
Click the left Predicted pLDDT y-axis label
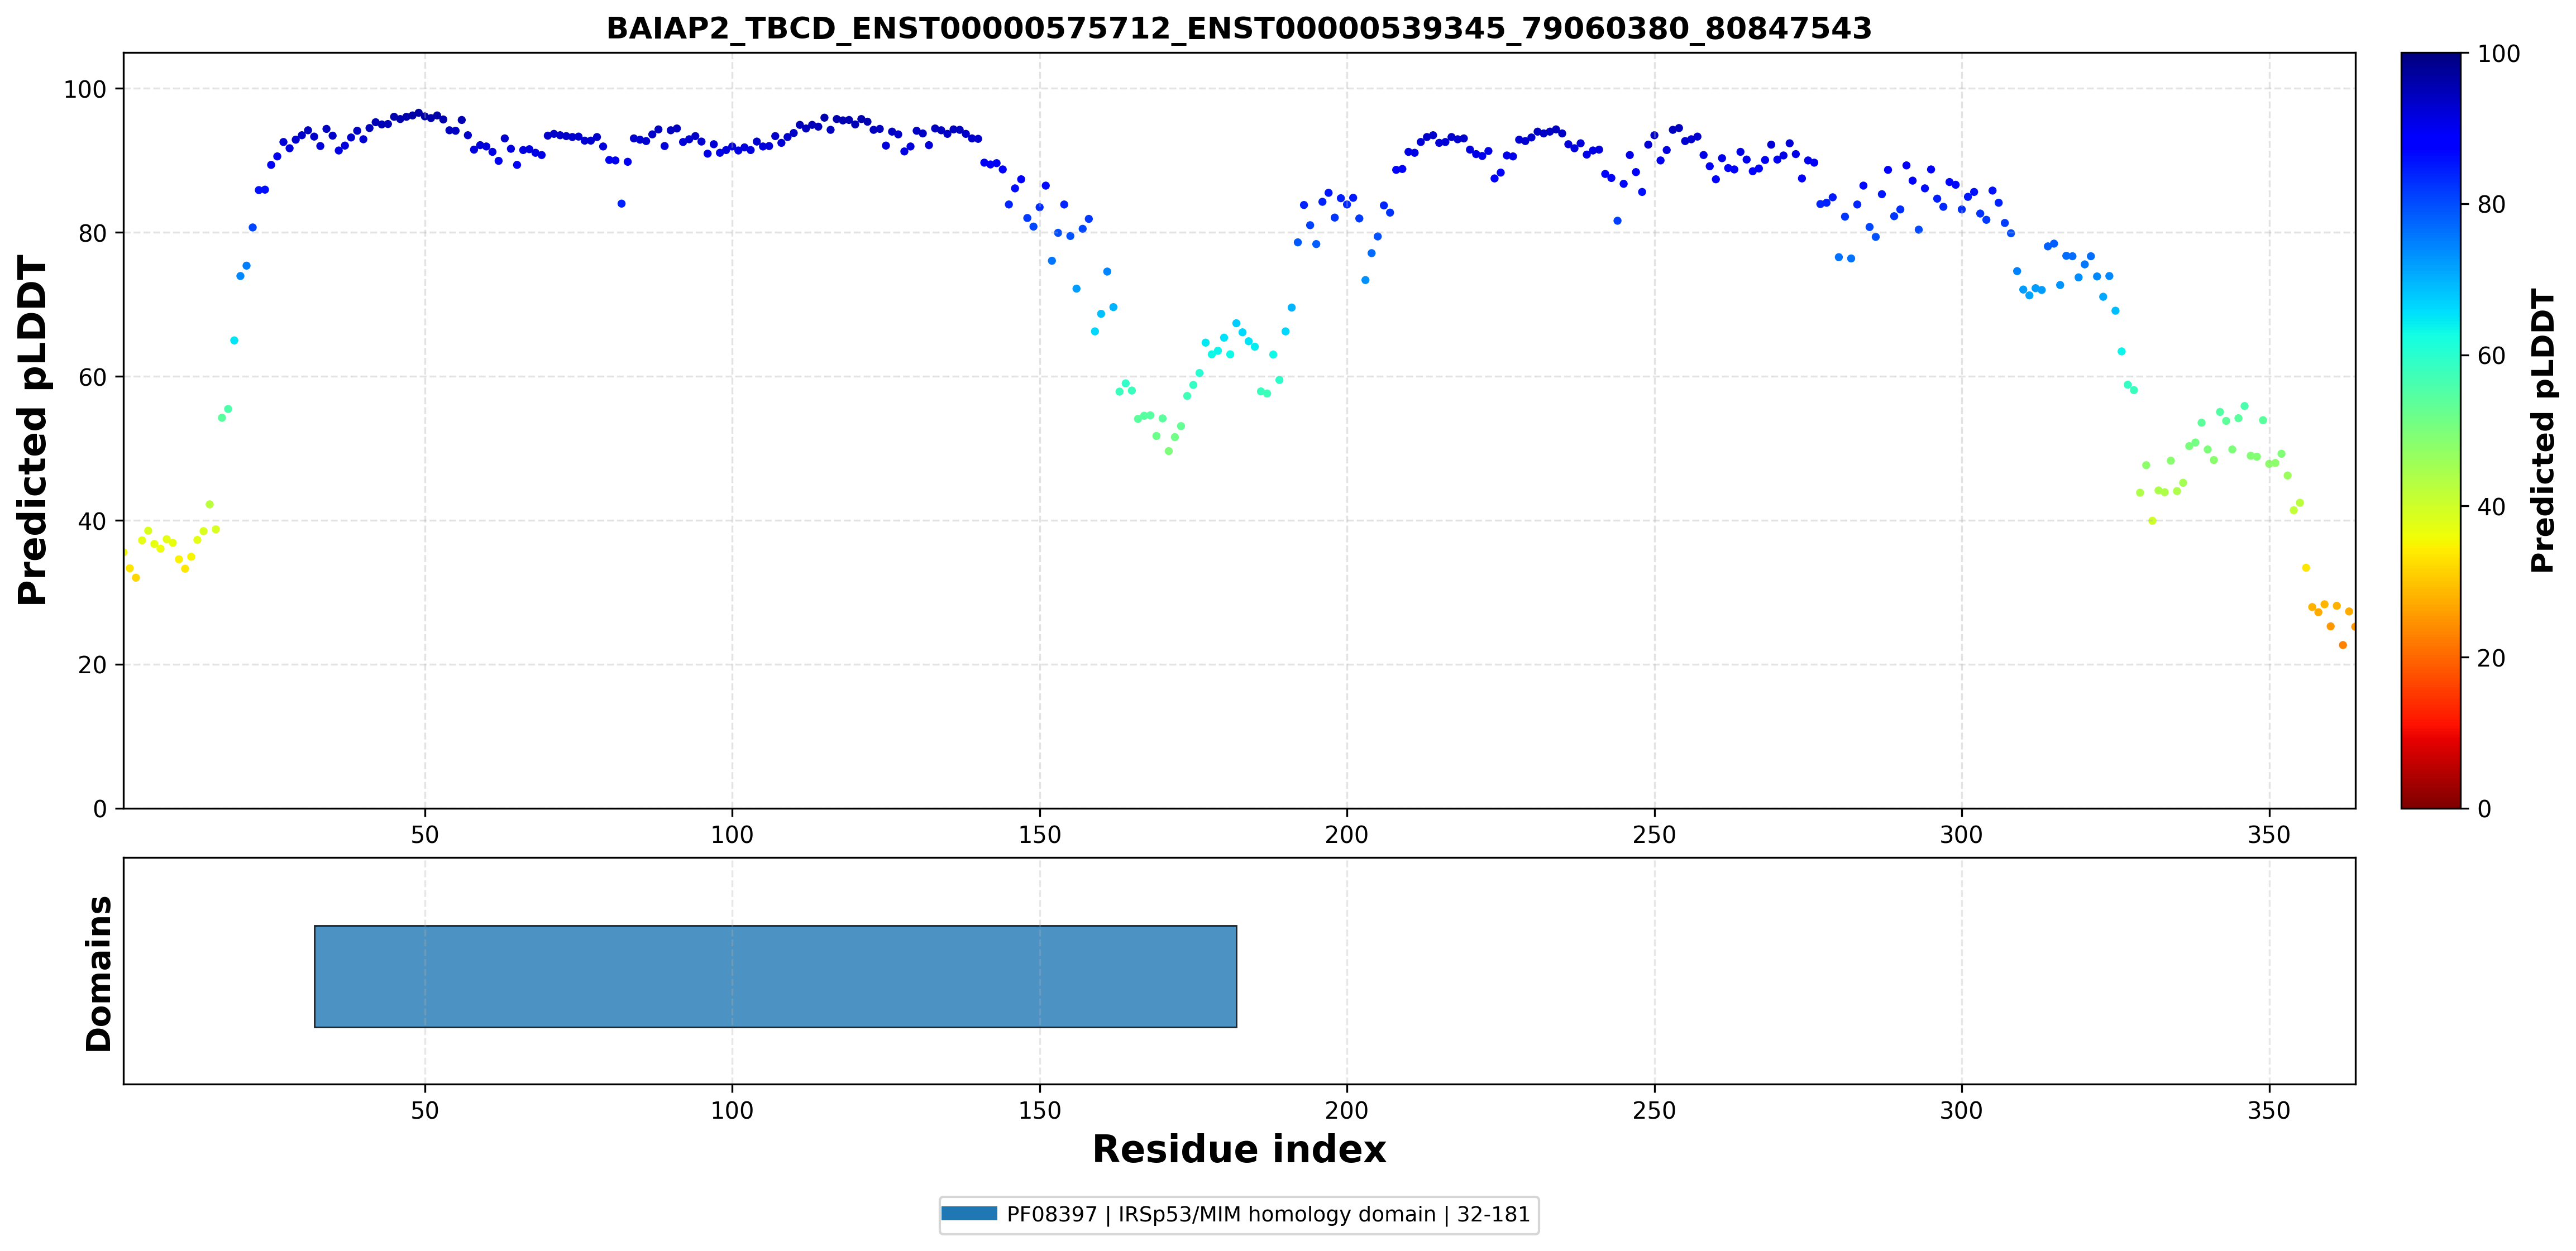(x=33, y=430)
